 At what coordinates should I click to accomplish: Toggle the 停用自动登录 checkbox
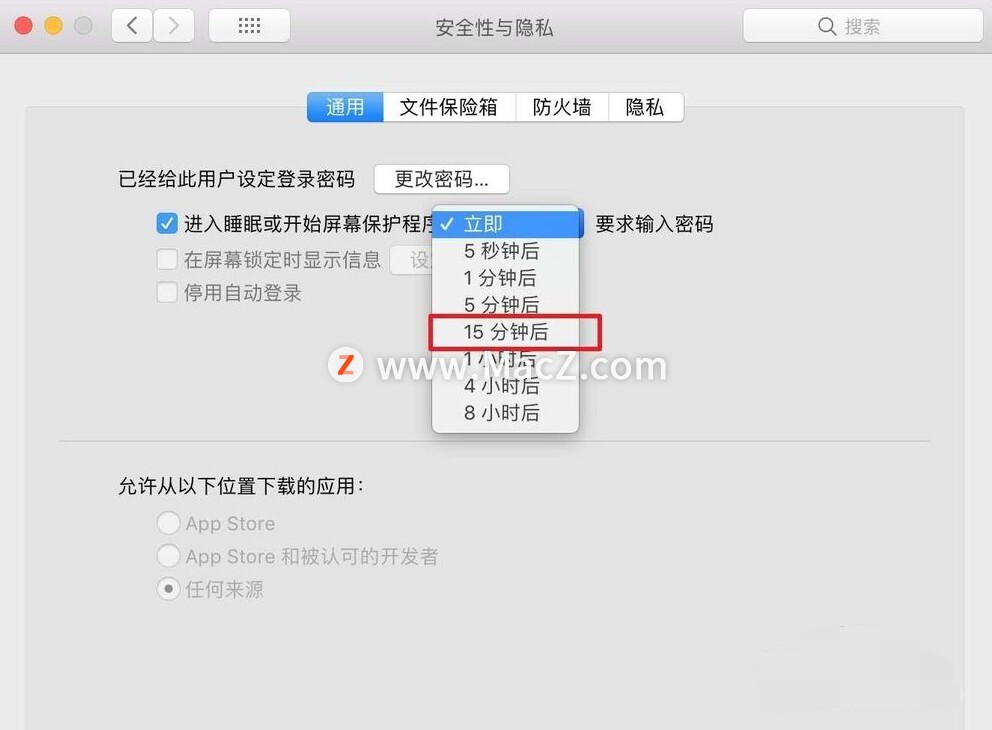pyautogui.click(x=167, y=292)
